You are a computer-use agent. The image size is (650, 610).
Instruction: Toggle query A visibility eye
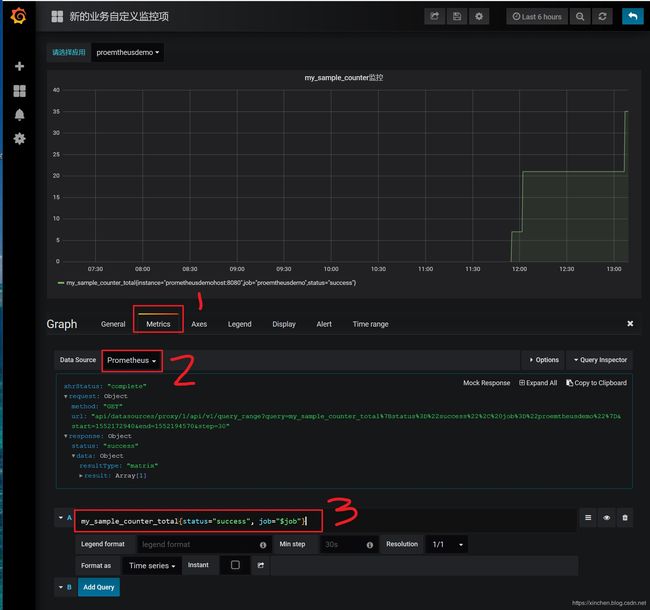(606, 518)
